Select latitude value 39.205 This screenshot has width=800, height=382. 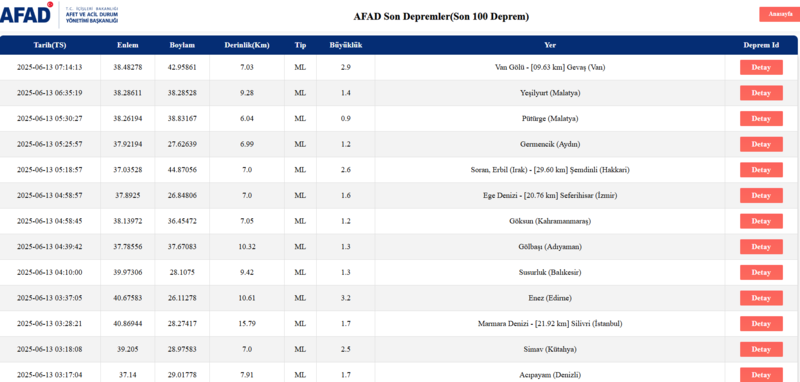128,349
